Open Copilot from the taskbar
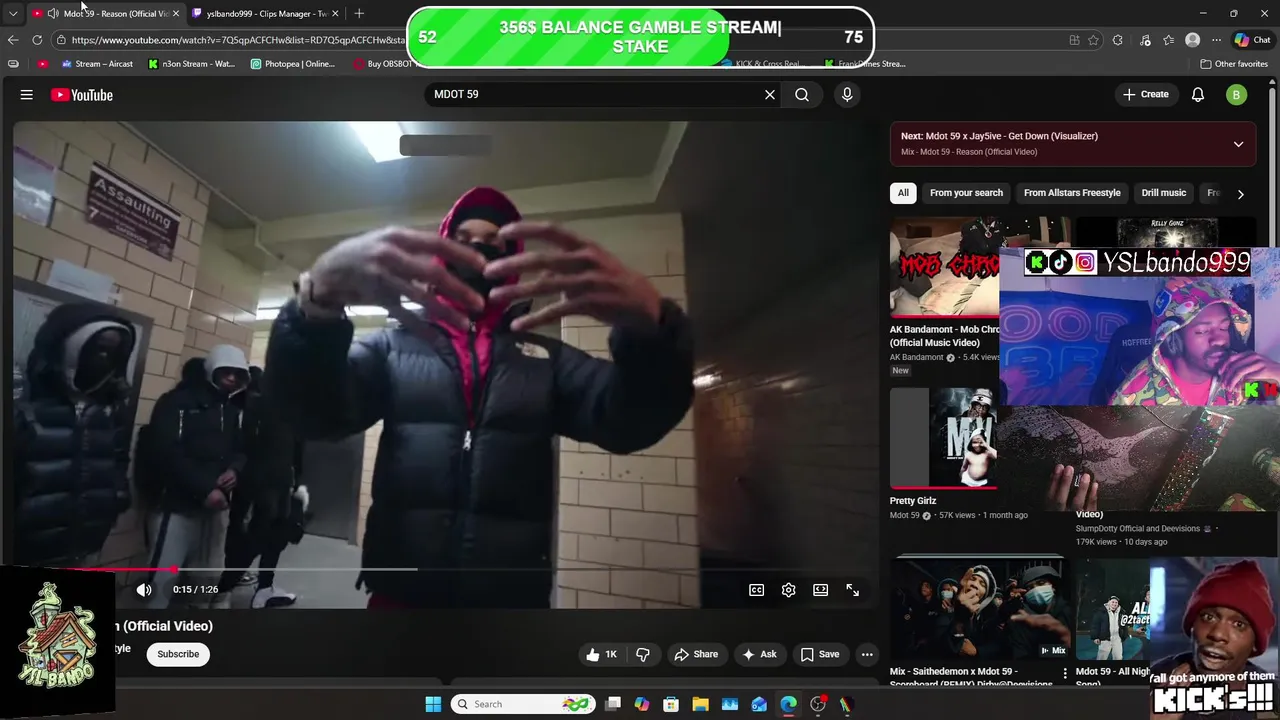Image resolution: width=1280 pixels, height=720 pixels. [x=642, y=704]
